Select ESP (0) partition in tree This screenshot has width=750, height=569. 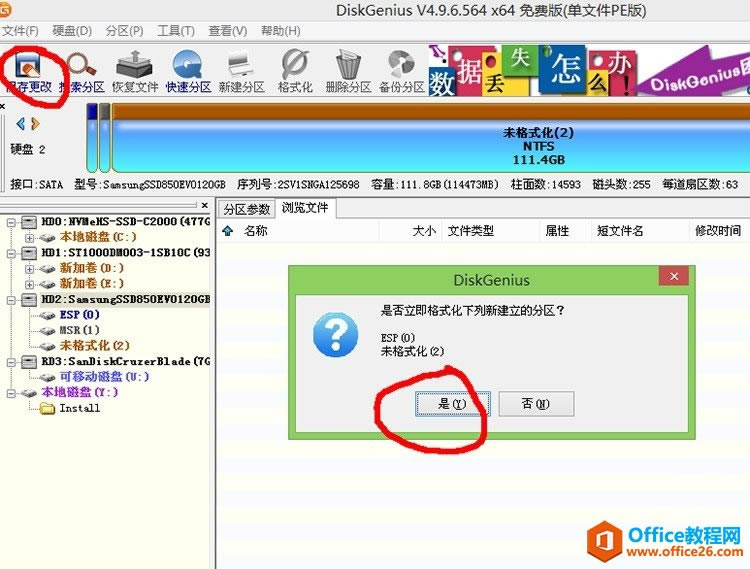pos(79,315)
